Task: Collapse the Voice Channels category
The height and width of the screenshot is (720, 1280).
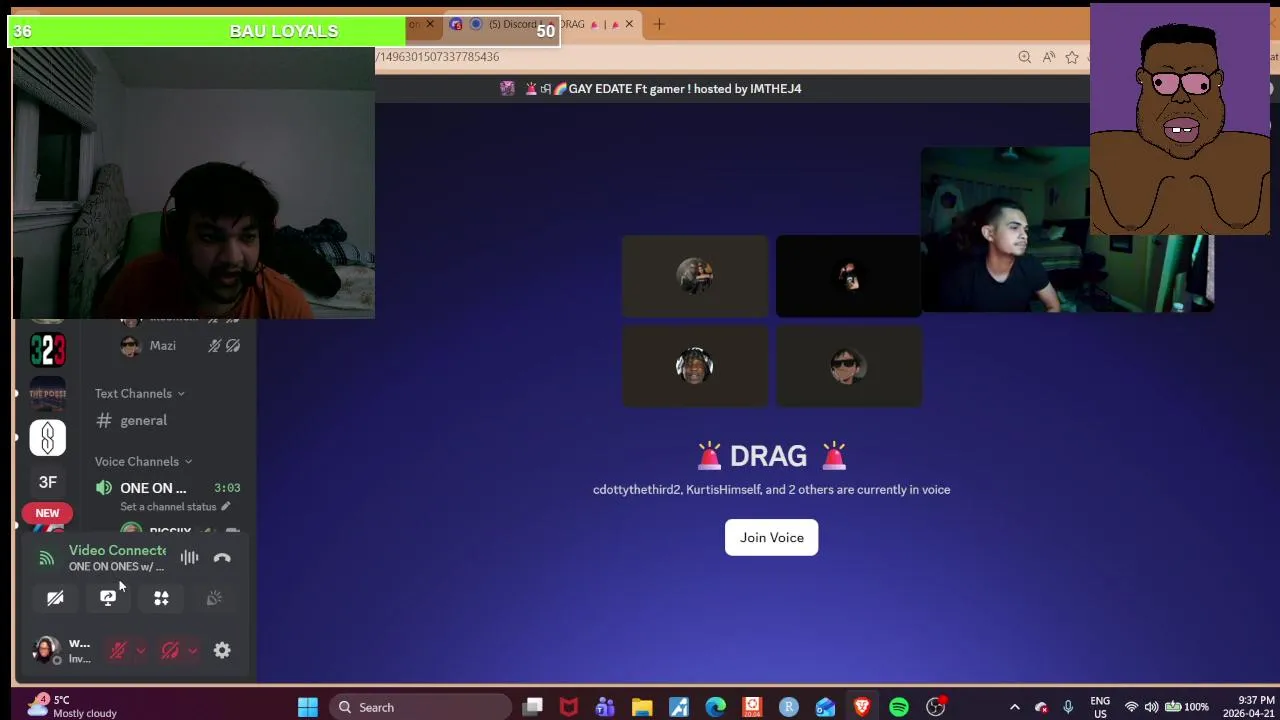Action: pyautogui.click(x=143, y=461)
